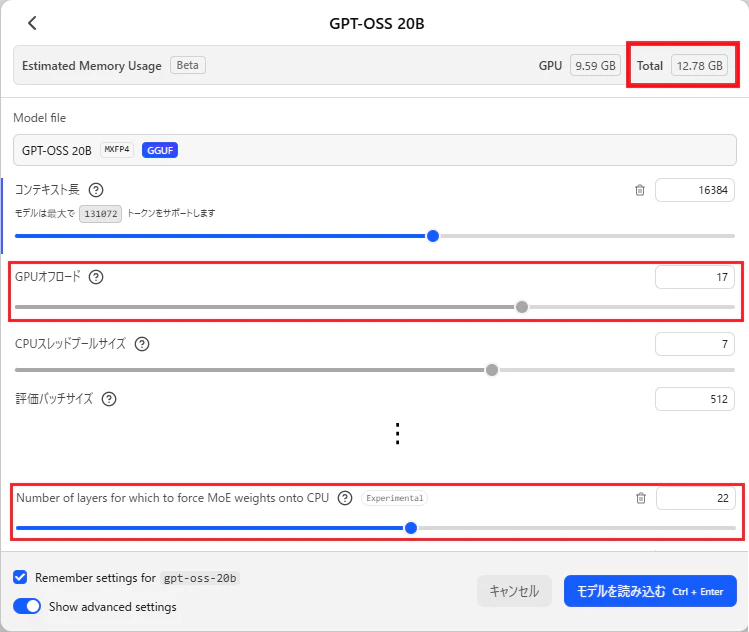Click the CPU thread pool field showing 7
Viewport: 749px width, 632px height.
pyautogui.click(x=695, y=344)
